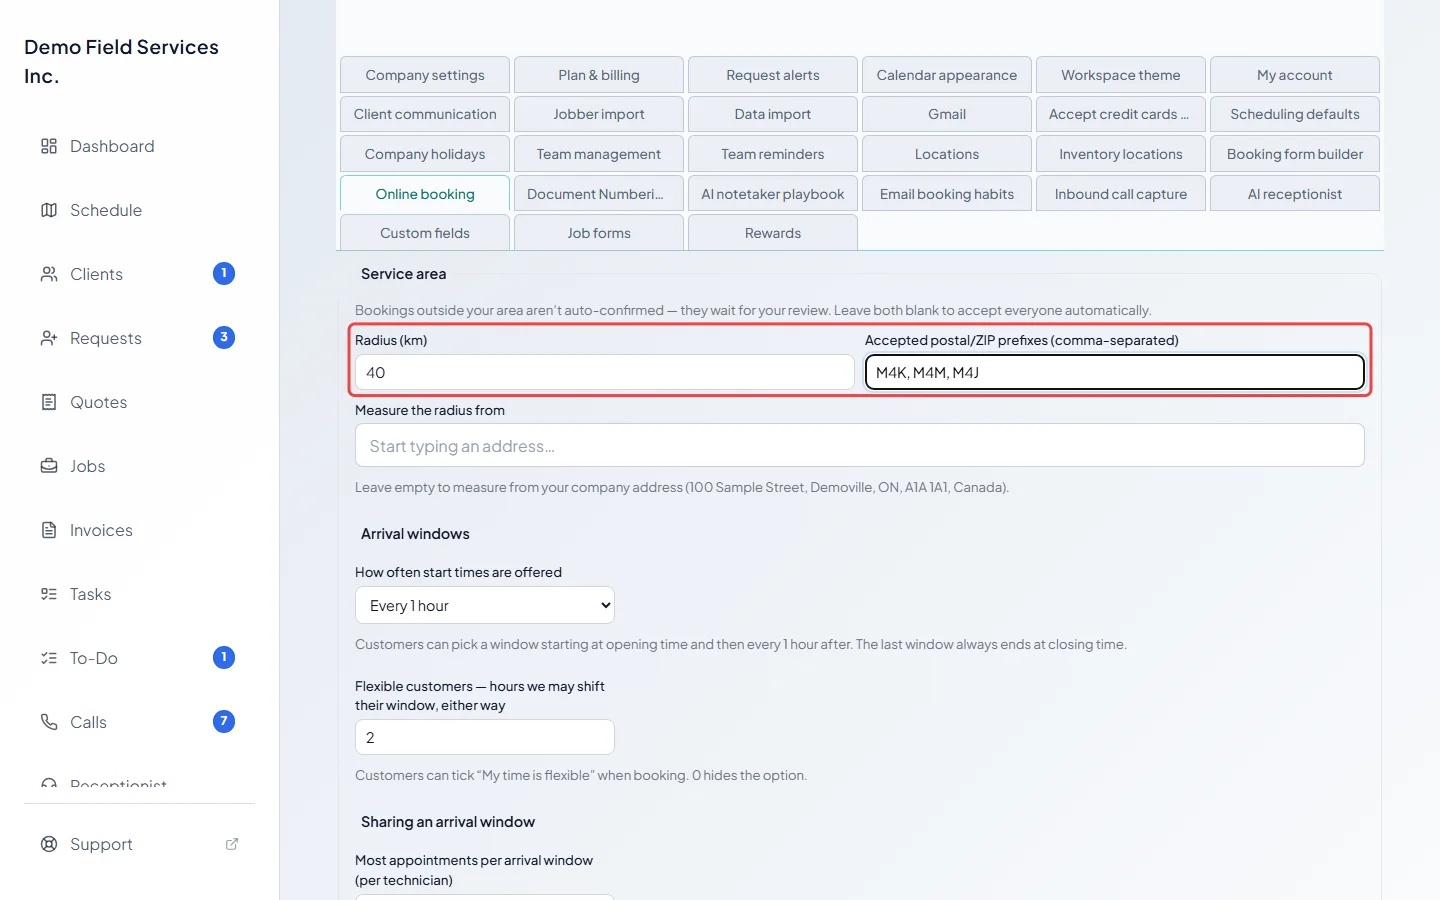Switch to Company settings tab
This screenshot has width=1440, height=900.
(x=425, y=75)
